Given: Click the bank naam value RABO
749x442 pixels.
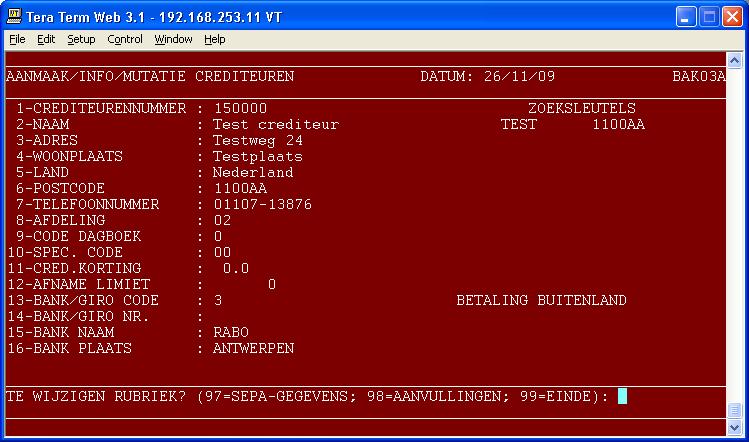Looking at the screenshot, I should click(231, 332).
